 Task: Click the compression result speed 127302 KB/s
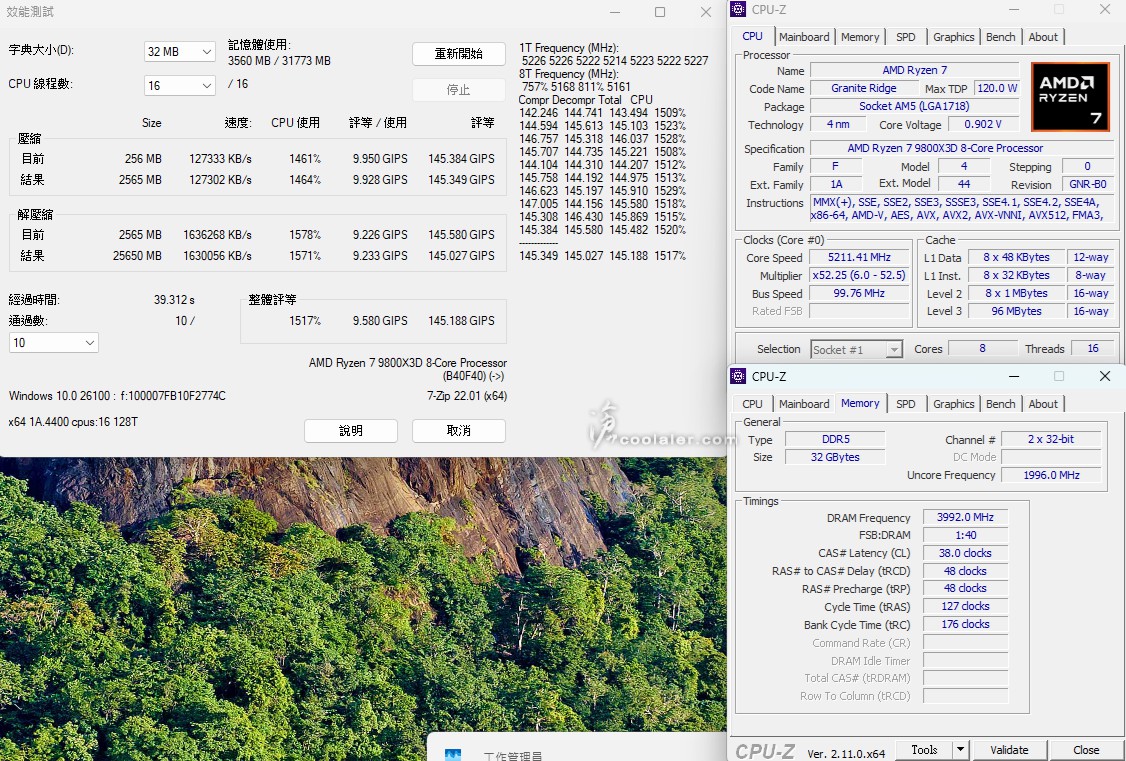(220, 179)
